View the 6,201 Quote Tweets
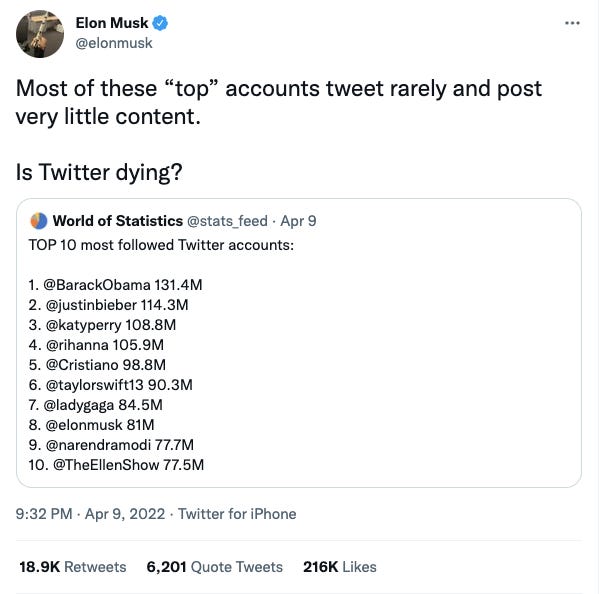Image resolution: width=599 pixels, height=594 pixels. coord(215,567)
